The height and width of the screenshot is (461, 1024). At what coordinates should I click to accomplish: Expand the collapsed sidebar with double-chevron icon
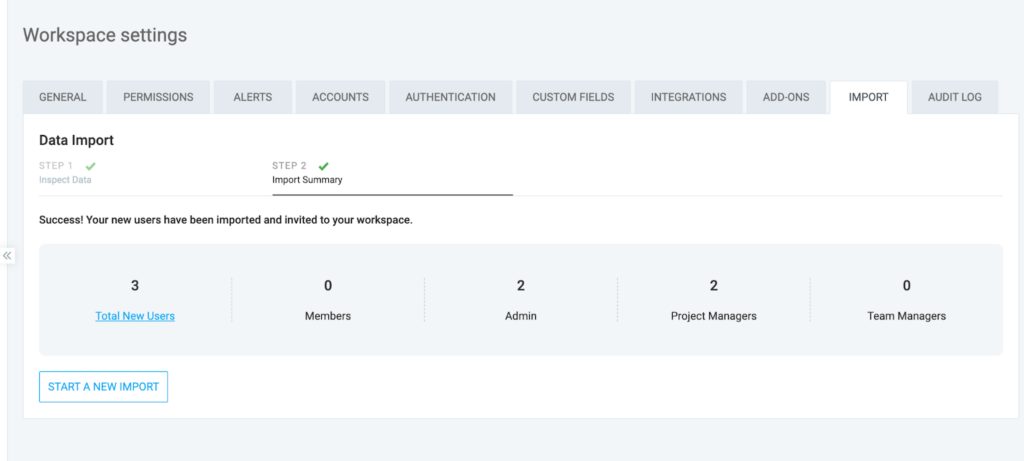(x=7, y=256)
